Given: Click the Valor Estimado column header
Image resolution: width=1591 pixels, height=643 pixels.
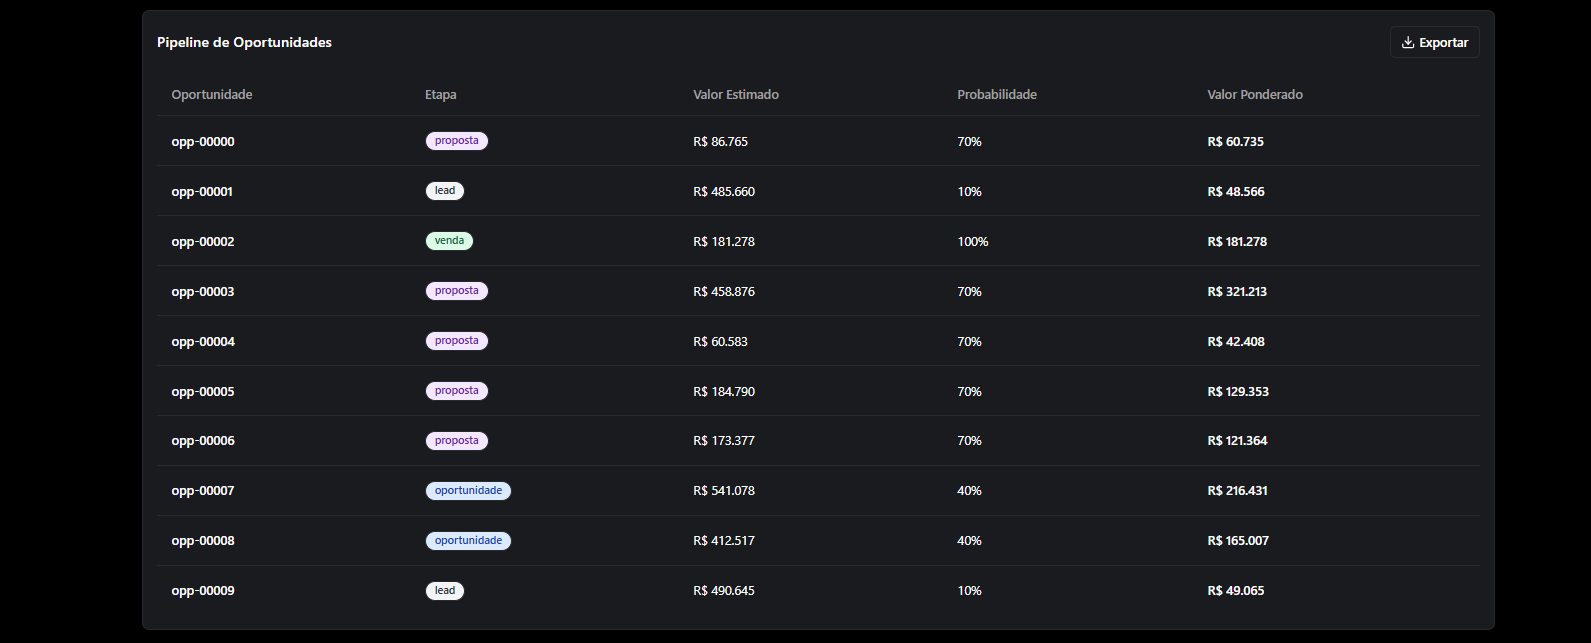Looking at the screenshot, I should coord(735,95).
